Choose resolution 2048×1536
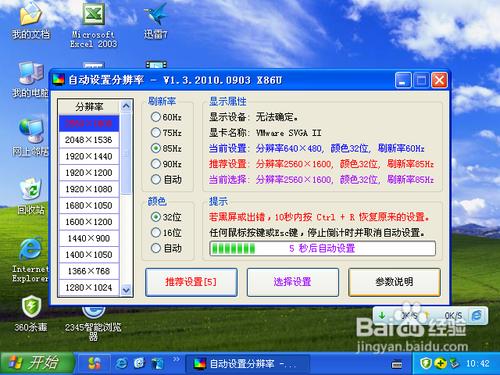This screenshot has height=375, width=500. pyautogui.click(x=89, y=140)
